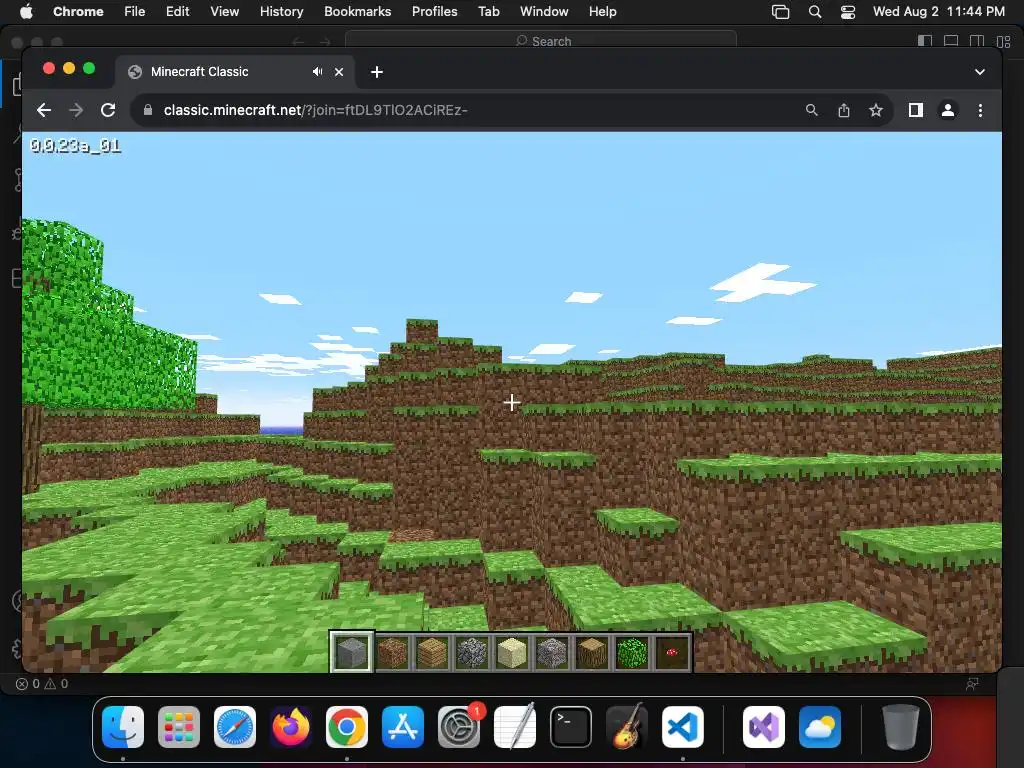Go back to previous page
Screen dimensions: 1024x768
[44, 110]
